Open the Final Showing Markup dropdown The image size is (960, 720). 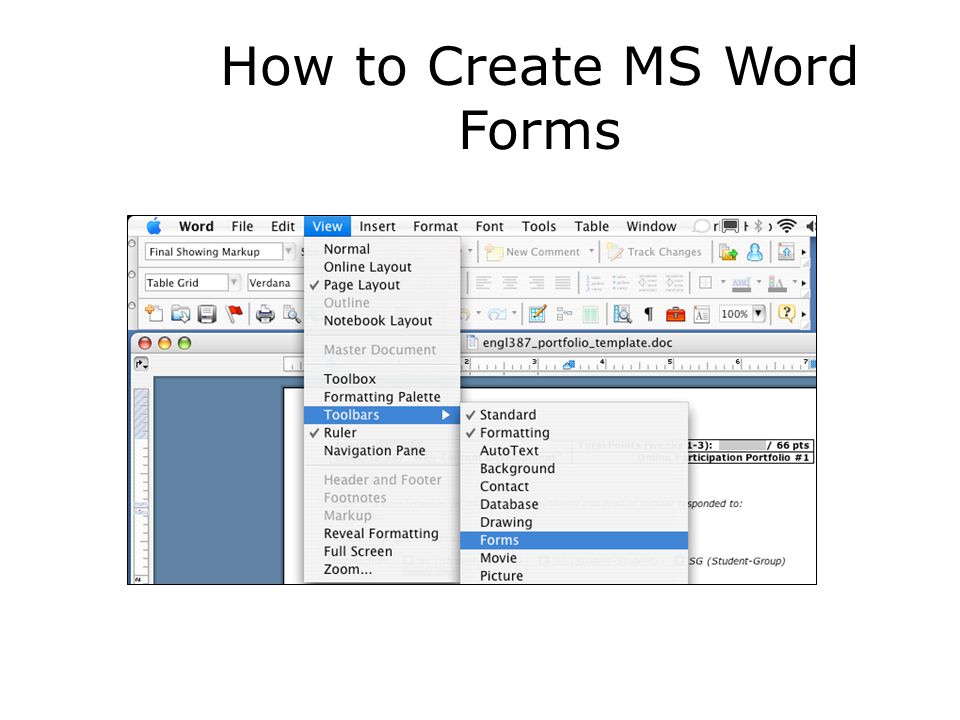tap(288, 251)
